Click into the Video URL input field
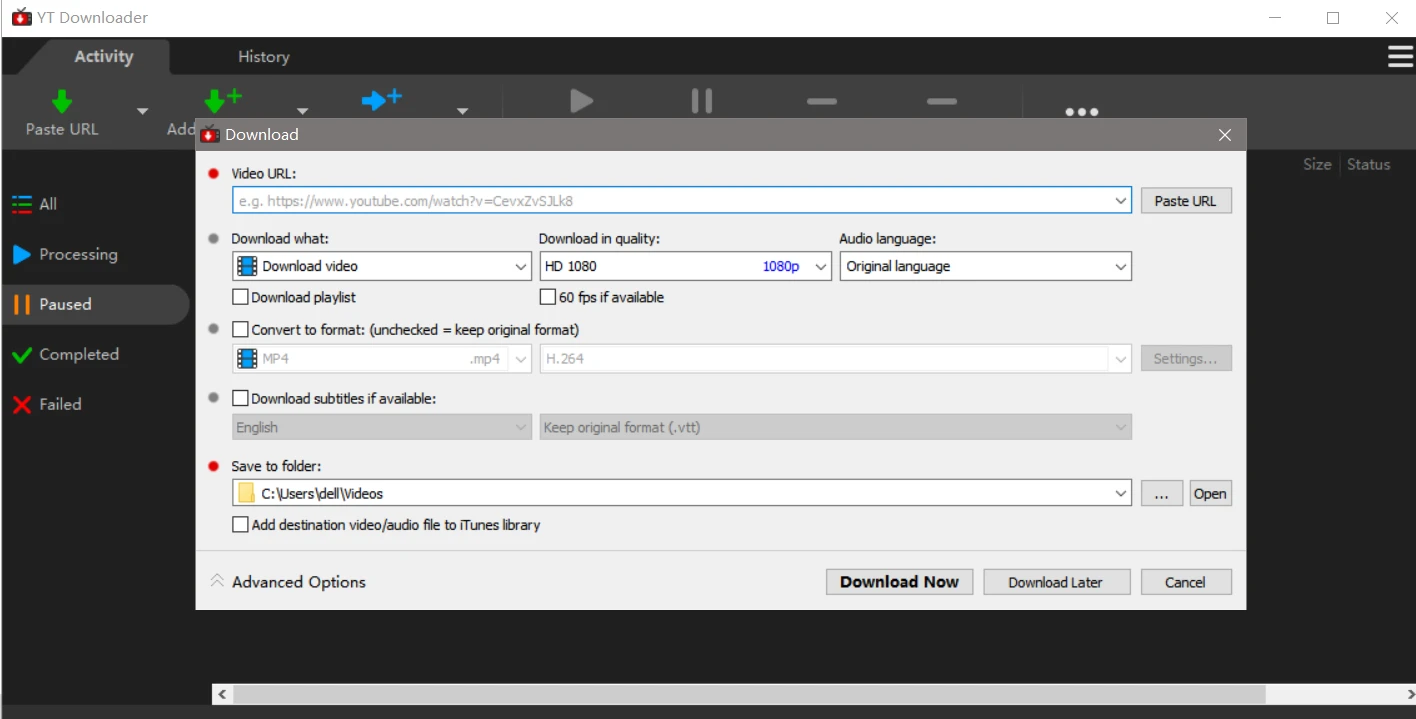The image size is (1416, 719). tap(670, 201)
